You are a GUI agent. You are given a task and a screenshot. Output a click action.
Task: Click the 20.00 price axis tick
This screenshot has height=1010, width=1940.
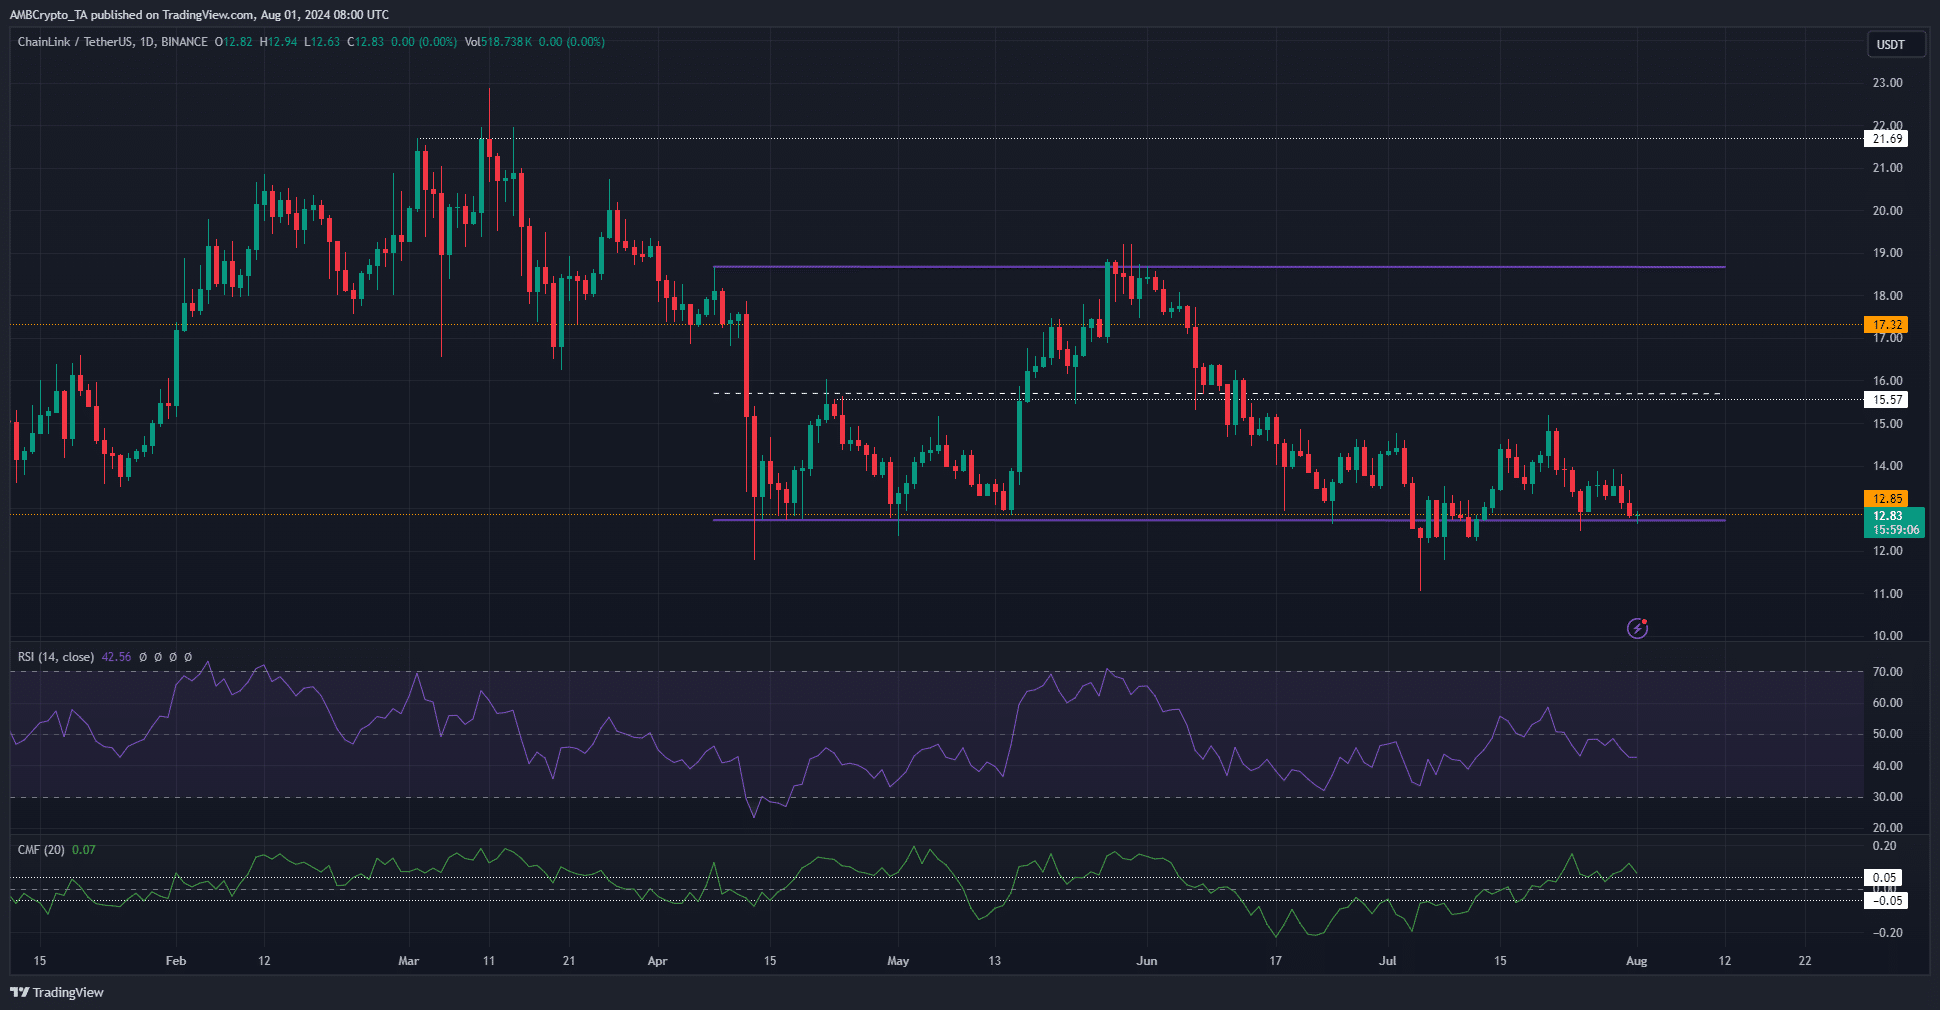pyautogui.click(x=1887, y=211)
